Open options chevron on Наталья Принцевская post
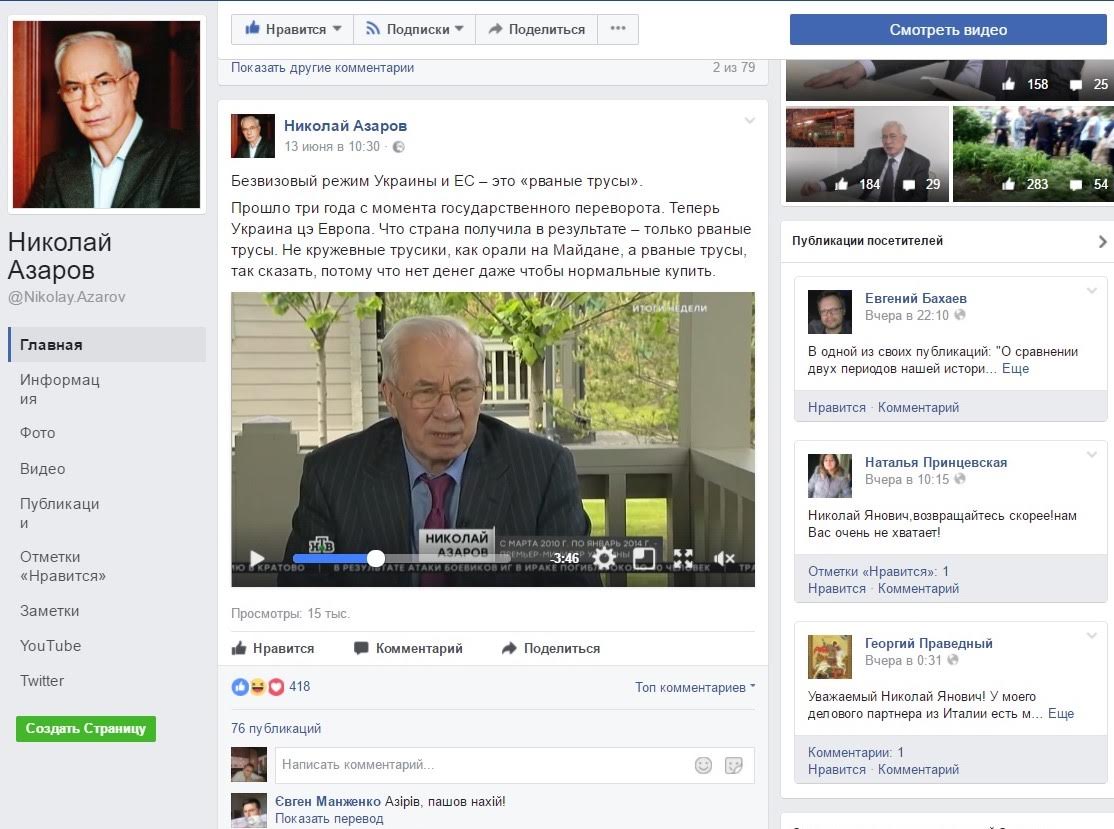The height and width of the screenshot is (829, 1114). click(x=1092, y=455)
